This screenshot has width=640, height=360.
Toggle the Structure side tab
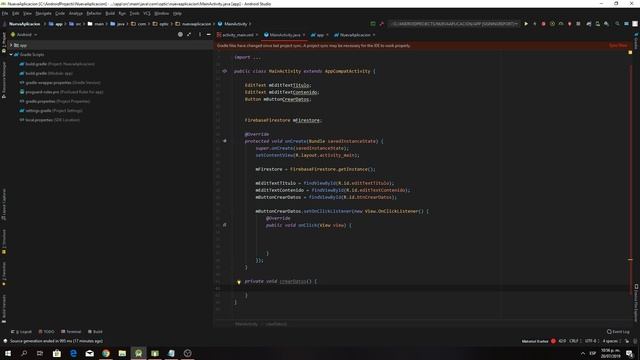pyautogui.click(x=4, y=242)
